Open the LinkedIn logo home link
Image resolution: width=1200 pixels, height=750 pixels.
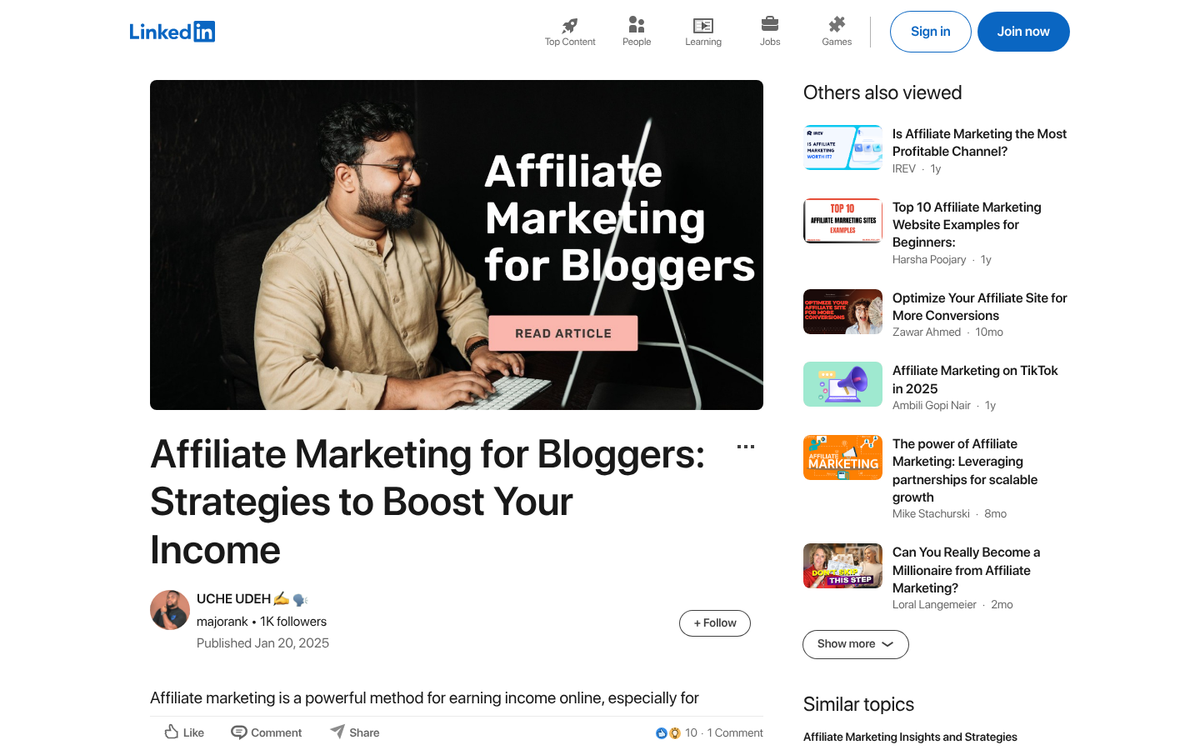[x=172, y=31]
